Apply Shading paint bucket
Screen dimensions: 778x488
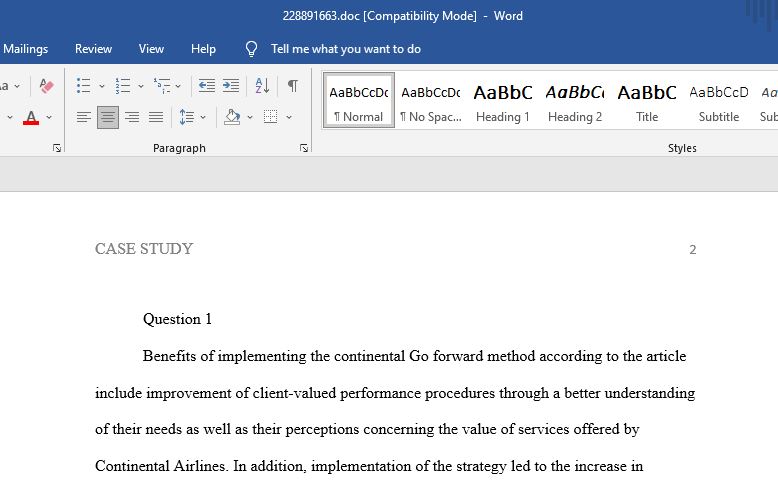232,118
